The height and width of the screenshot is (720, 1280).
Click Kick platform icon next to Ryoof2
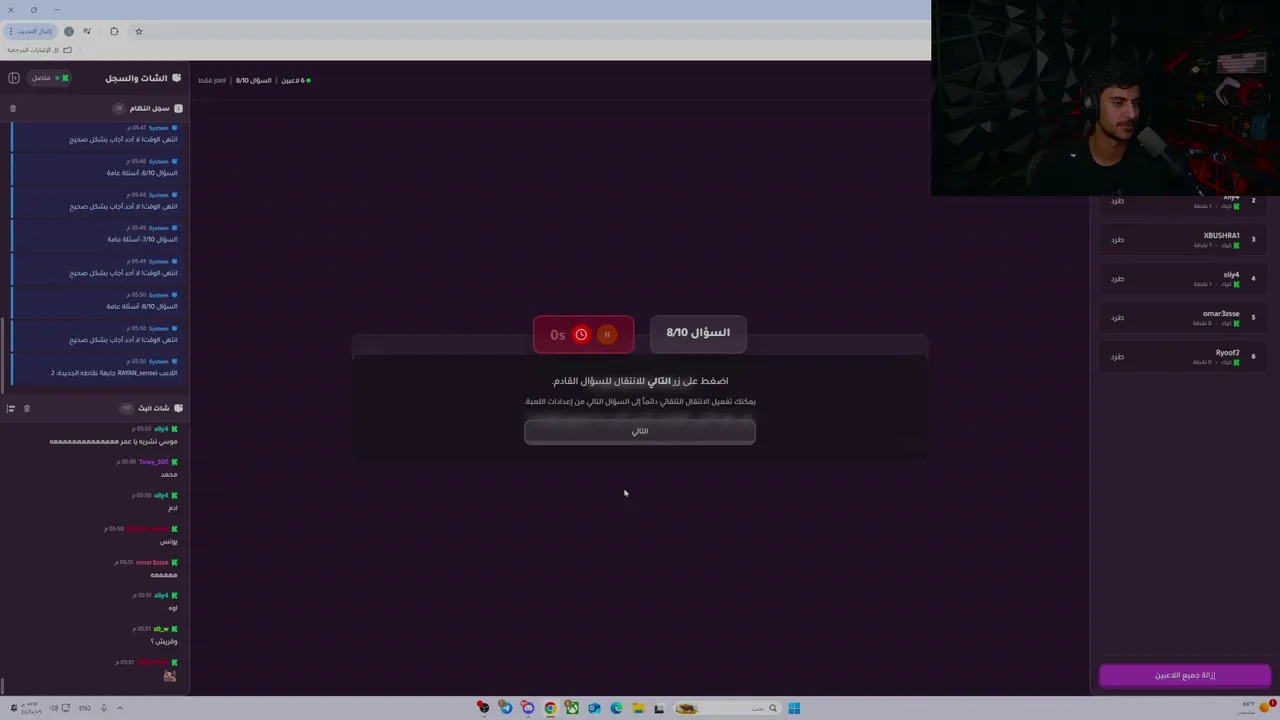(1236, 362)
